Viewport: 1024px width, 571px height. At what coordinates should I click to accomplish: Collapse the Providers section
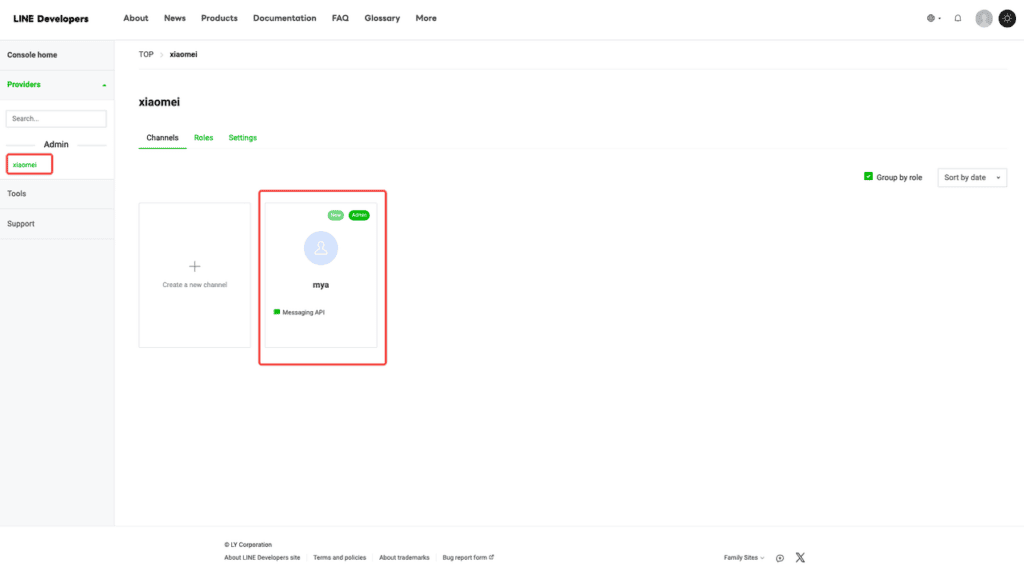(x=57, y=85)
